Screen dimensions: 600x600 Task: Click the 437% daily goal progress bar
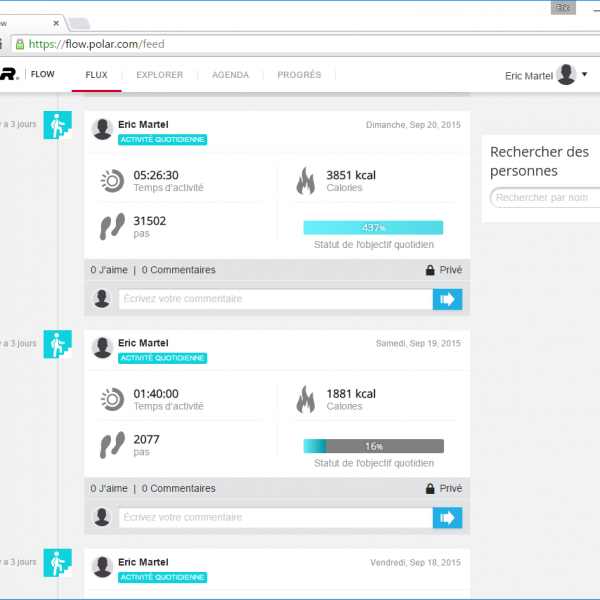pos(373,227)
